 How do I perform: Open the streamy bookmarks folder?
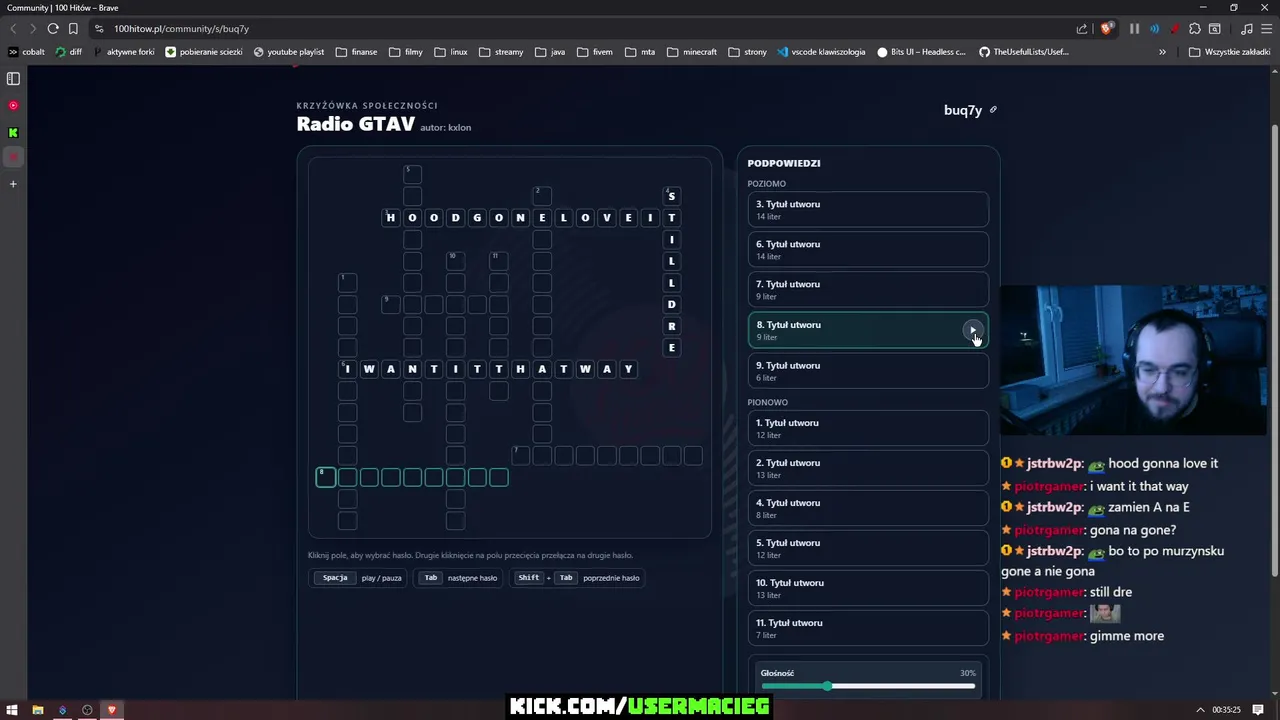click(x=501, y=52)
